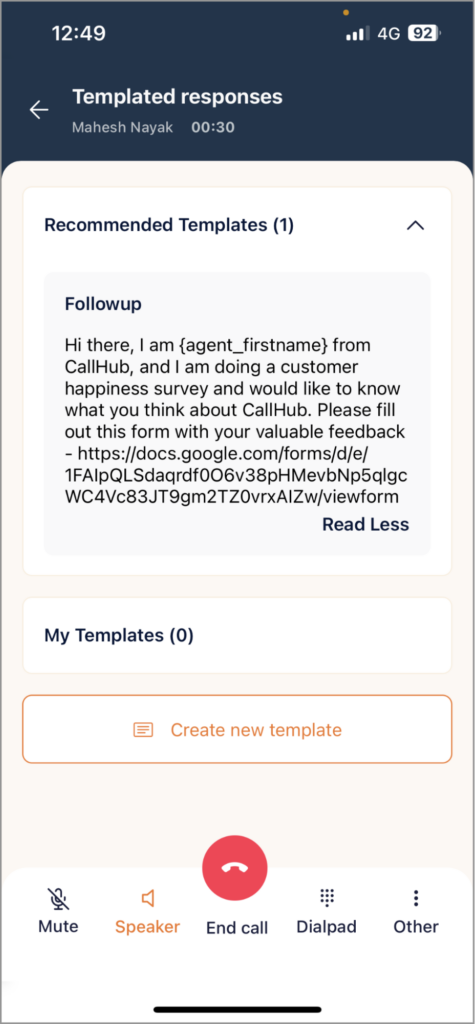Select the Dialpad label in bottom bar

pos(327,926)
